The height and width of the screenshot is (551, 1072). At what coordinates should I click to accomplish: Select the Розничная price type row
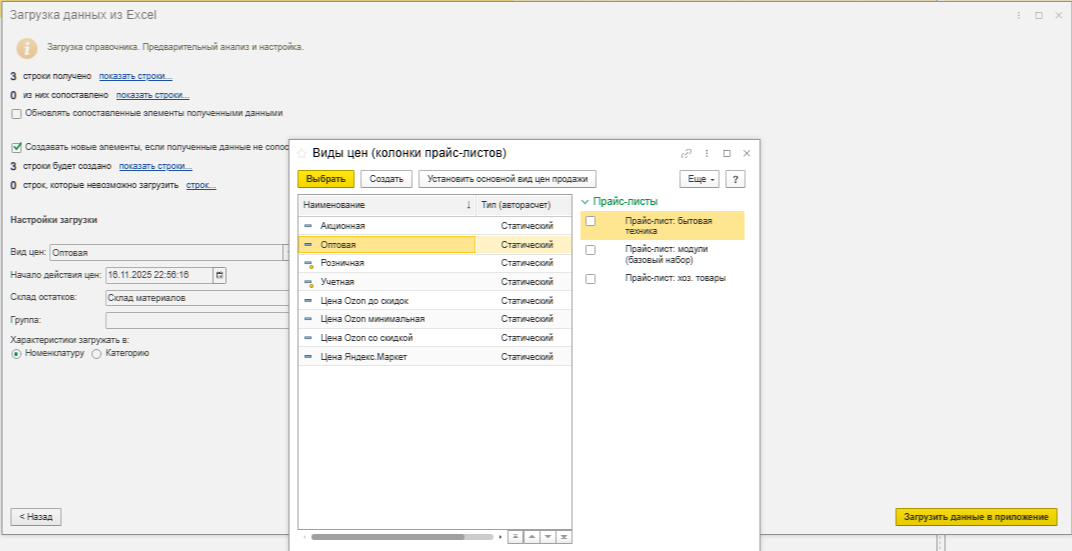point(343,263)
